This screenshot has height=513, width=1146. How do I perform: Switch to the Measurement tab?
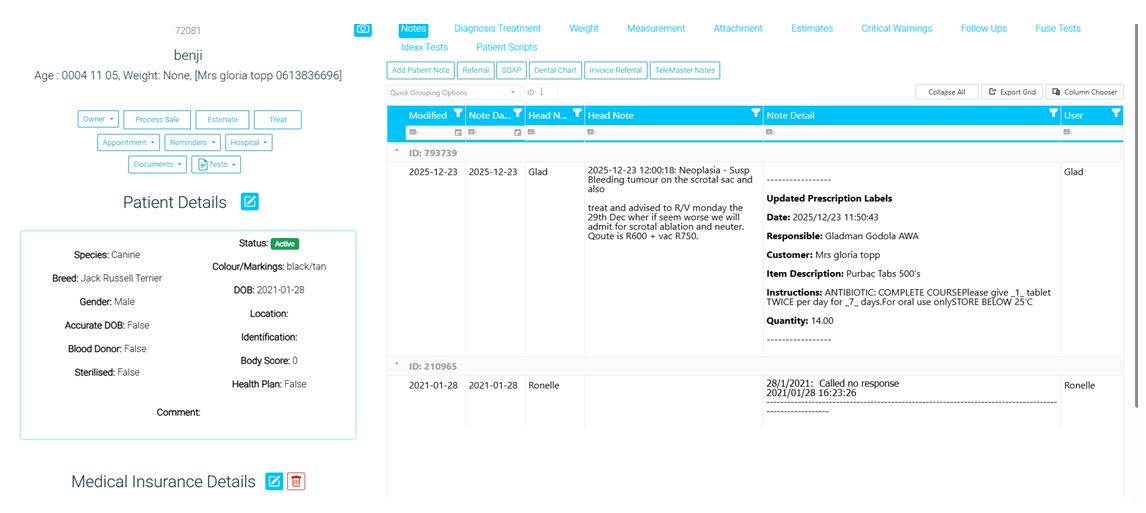tap(656, 28)
